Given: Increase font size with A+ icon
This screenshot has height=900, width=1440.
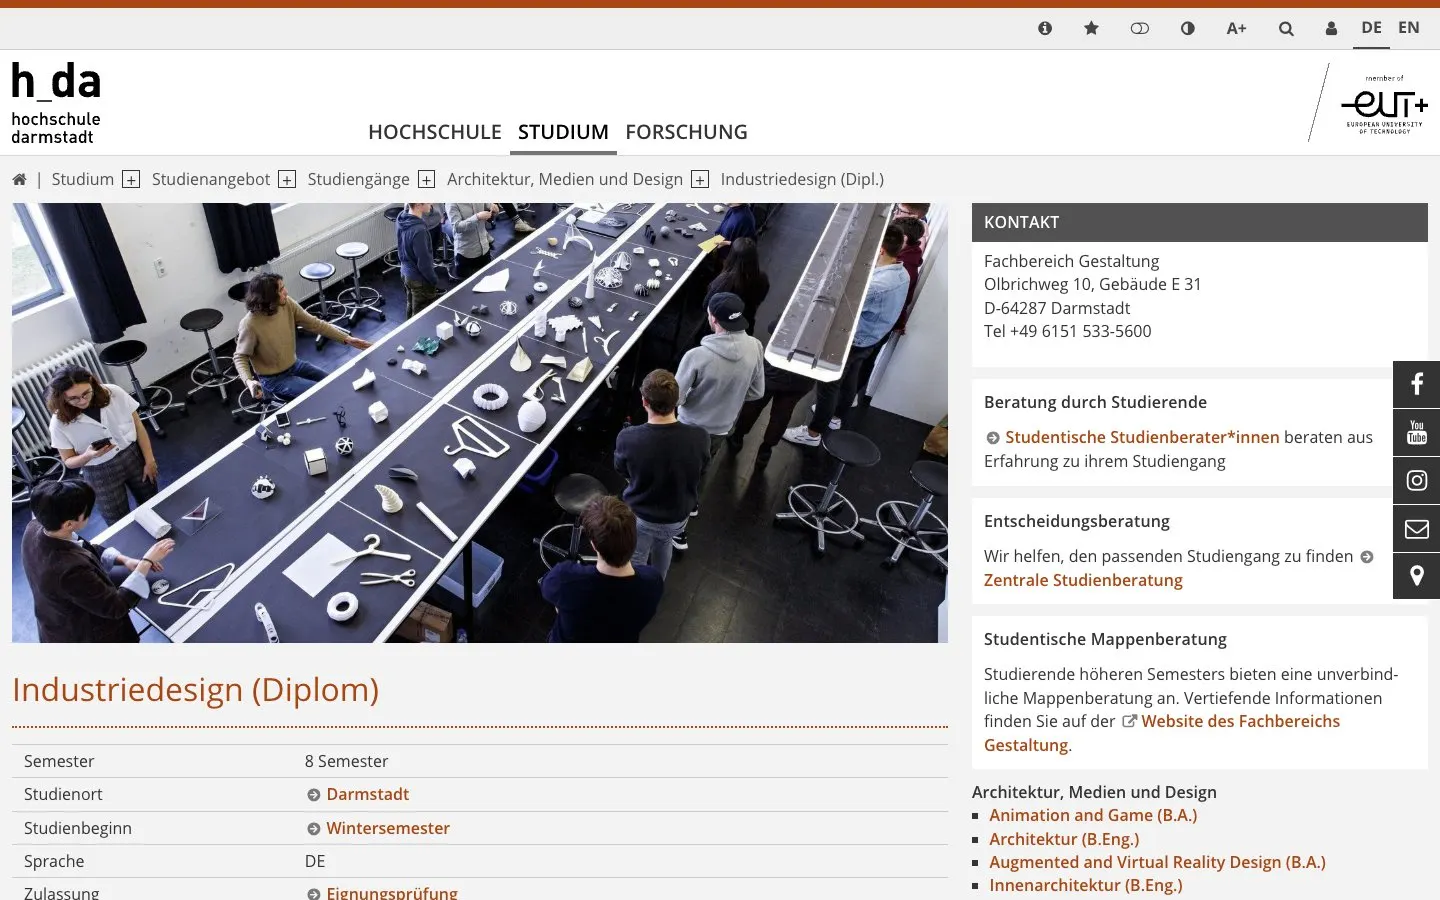Looking at the screenshot, I should (1236, 28).
